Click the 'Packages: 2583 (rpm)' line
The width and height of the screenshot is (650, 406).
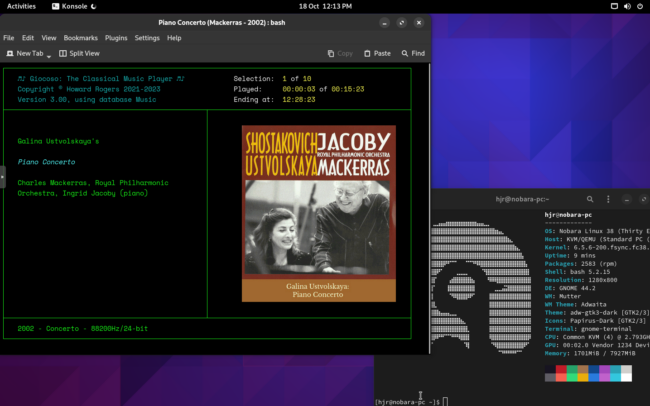581,264
